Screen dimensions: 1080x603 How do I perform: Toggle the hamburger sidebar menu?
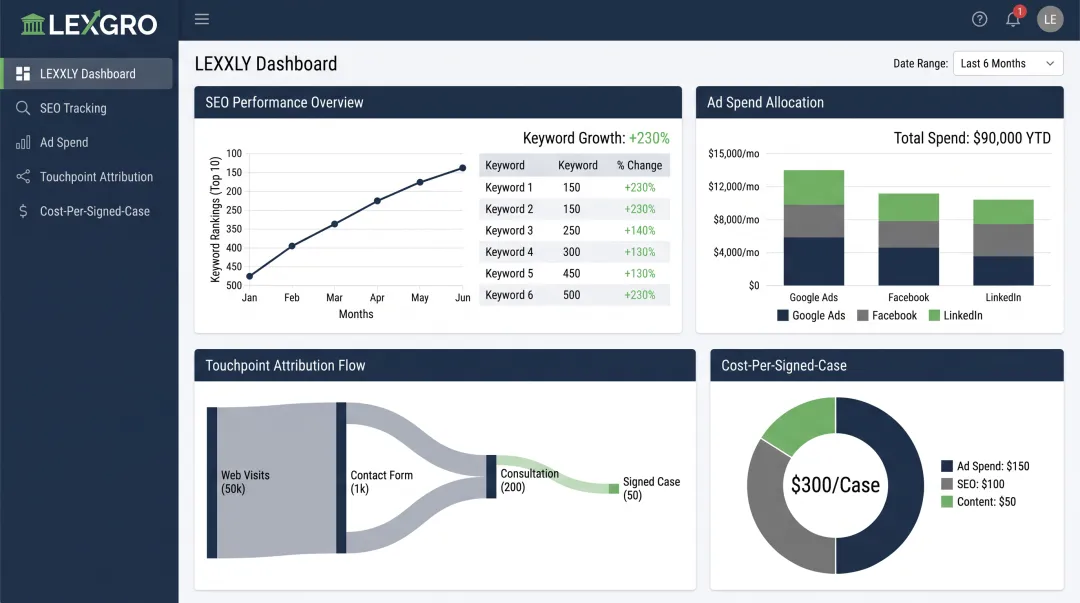click(x=202, y=19)
